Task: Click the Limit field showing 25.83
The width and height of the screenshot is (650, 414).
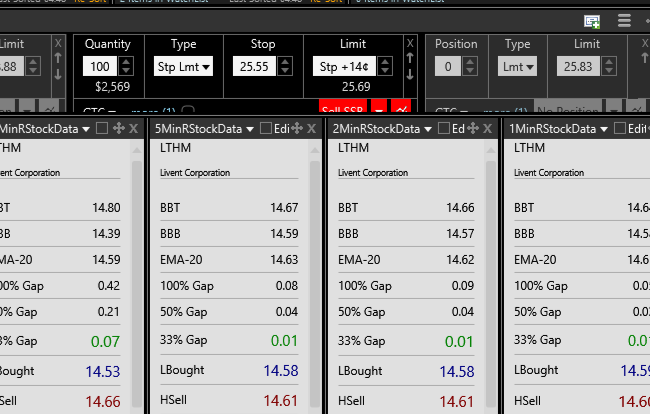Action: 578,66
